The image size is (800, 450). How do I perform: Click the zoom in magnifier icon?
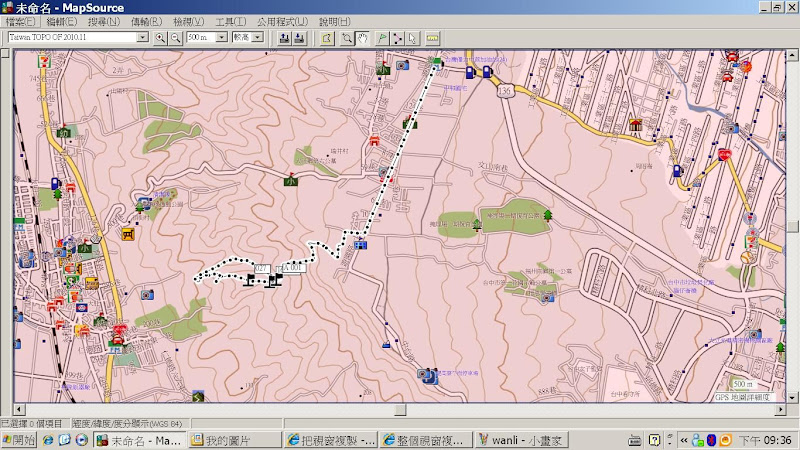(x=160, y=37)
